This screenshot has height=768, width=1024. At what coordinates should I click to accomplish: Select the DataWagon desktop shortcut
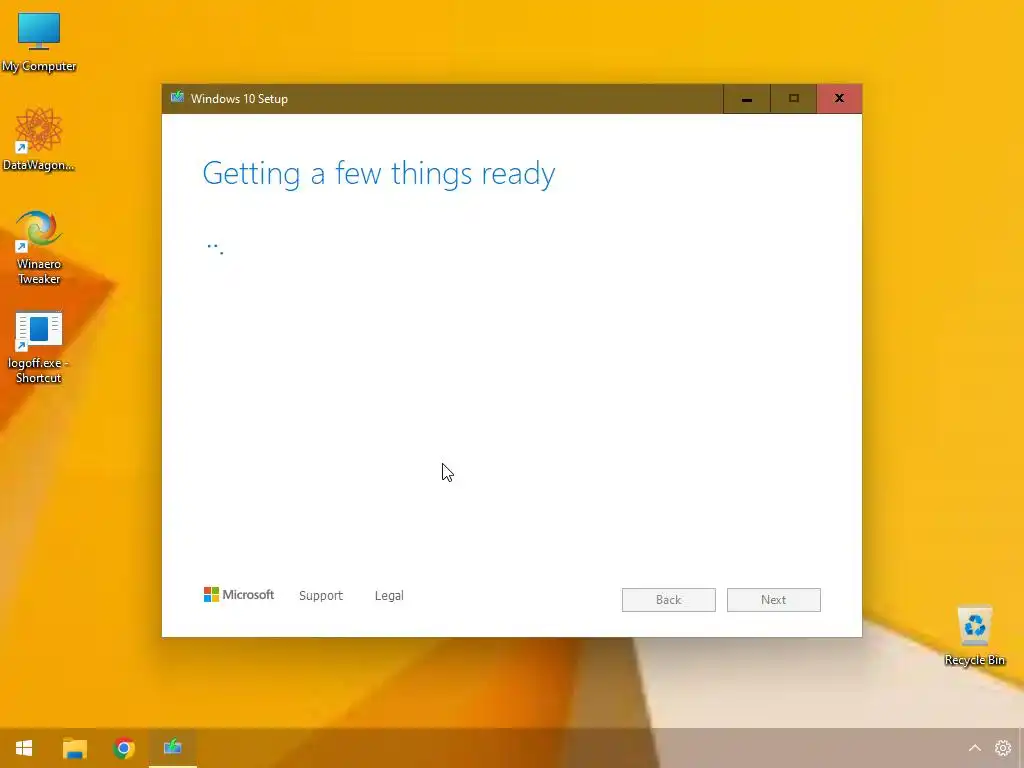click(39, 140)
